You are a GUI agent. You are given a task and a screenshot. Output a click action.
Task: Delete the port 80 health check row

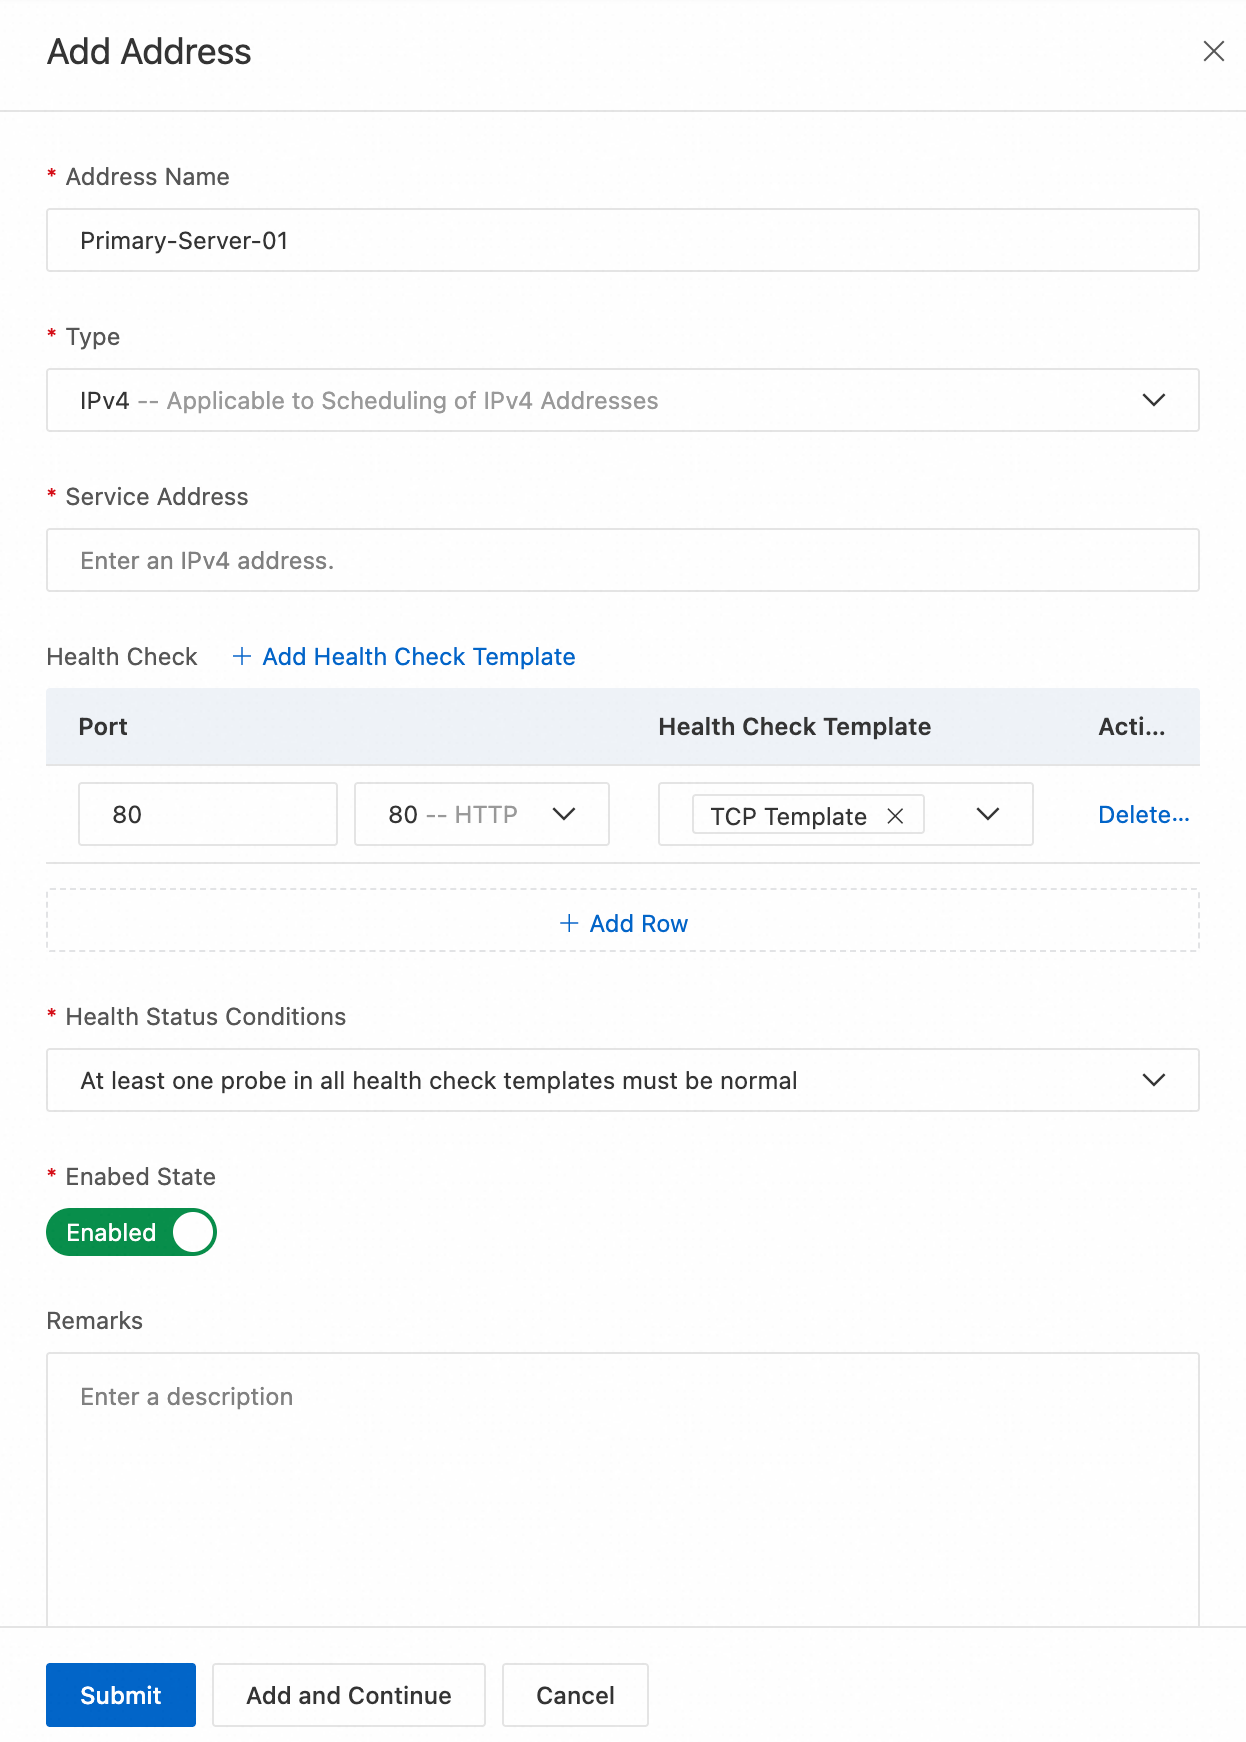[x=1143, y=815]
